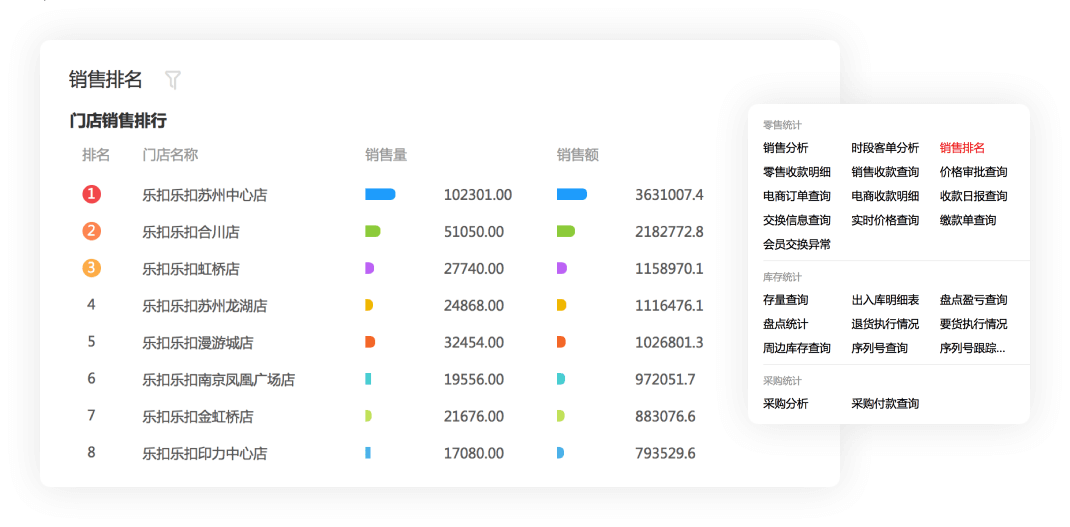Open 价格审批查询 in the menu

[974, 172]
